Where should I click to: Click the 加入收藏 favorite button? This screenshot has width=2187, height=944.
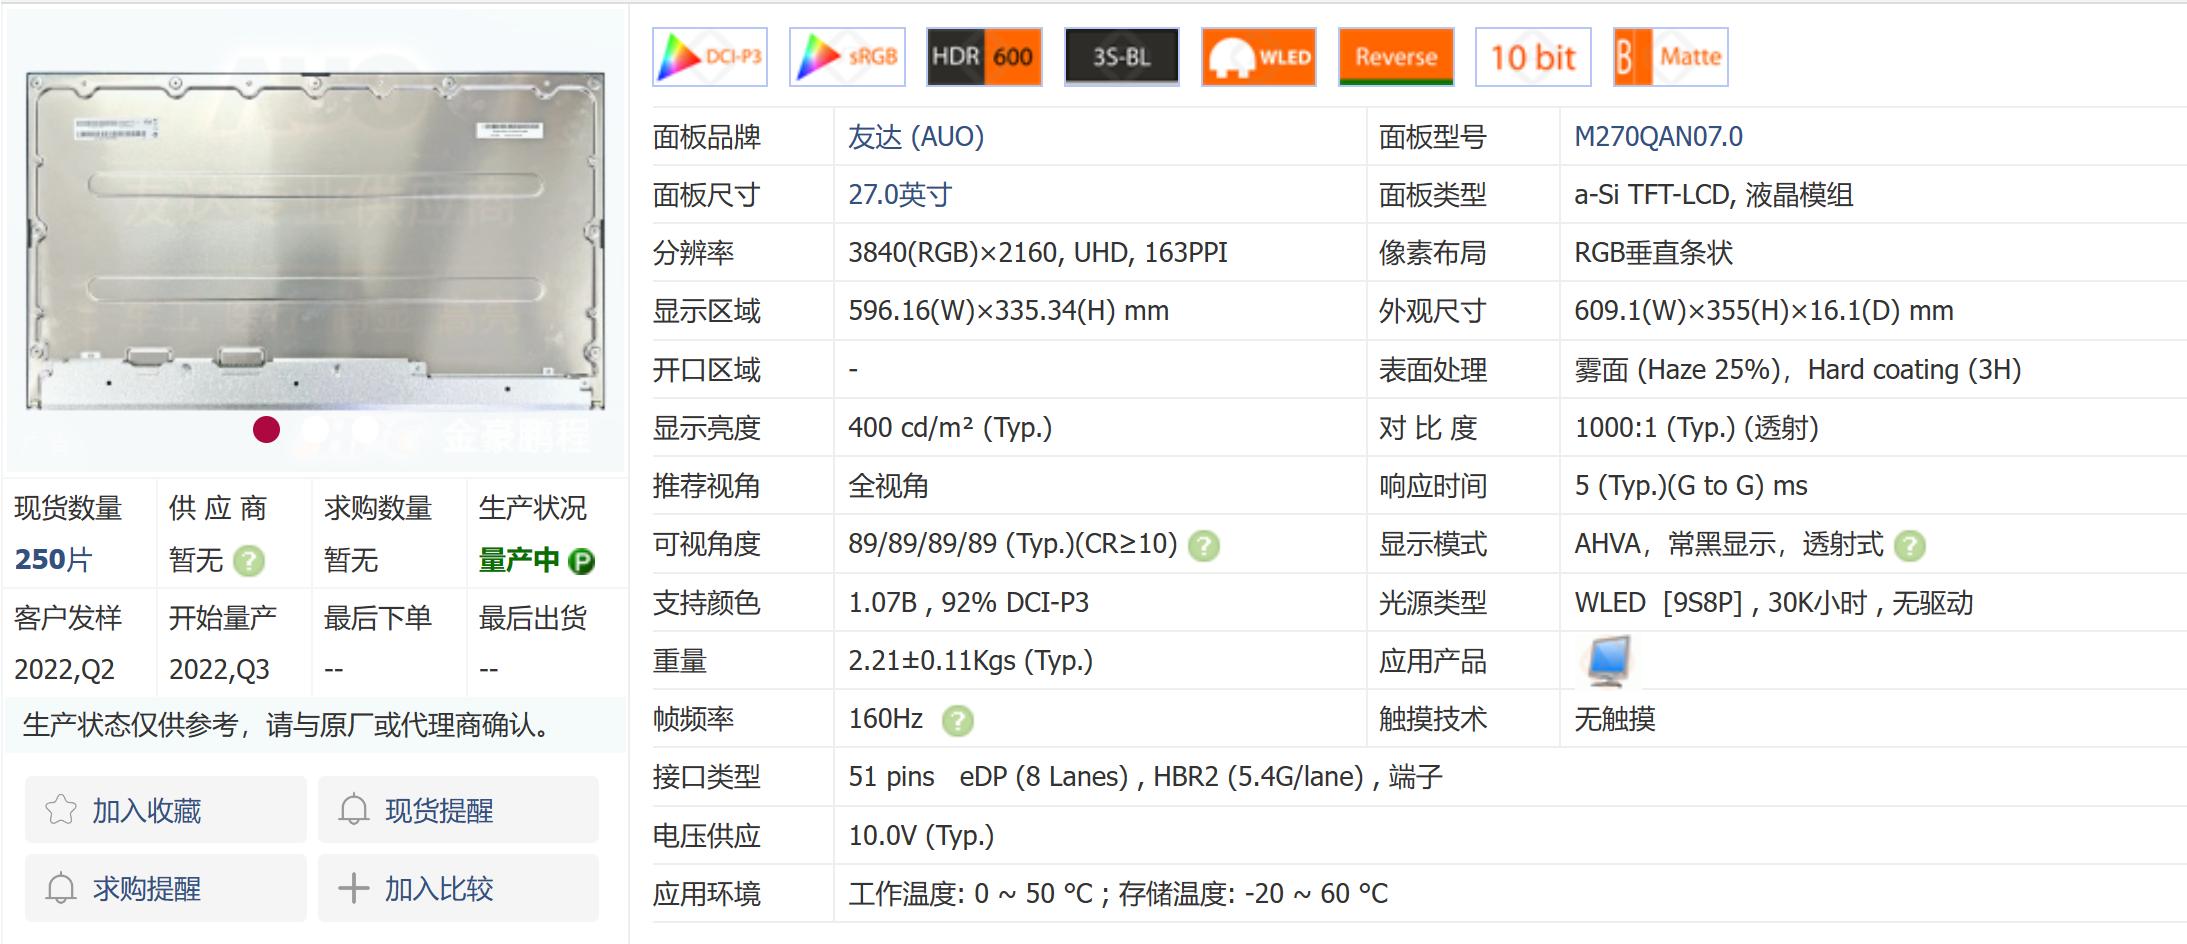tap(165, 810)
